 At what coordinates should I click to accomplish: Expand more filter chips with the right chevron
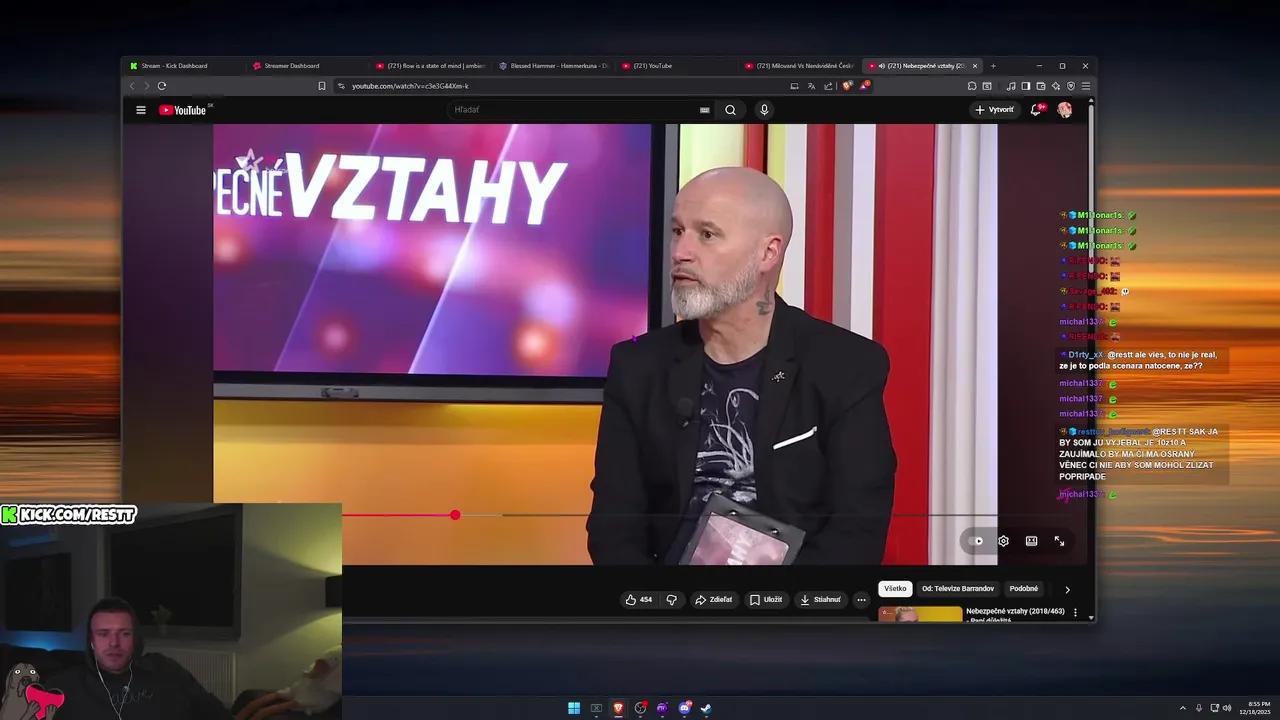pyautogui.click(x=1068, y=589)
